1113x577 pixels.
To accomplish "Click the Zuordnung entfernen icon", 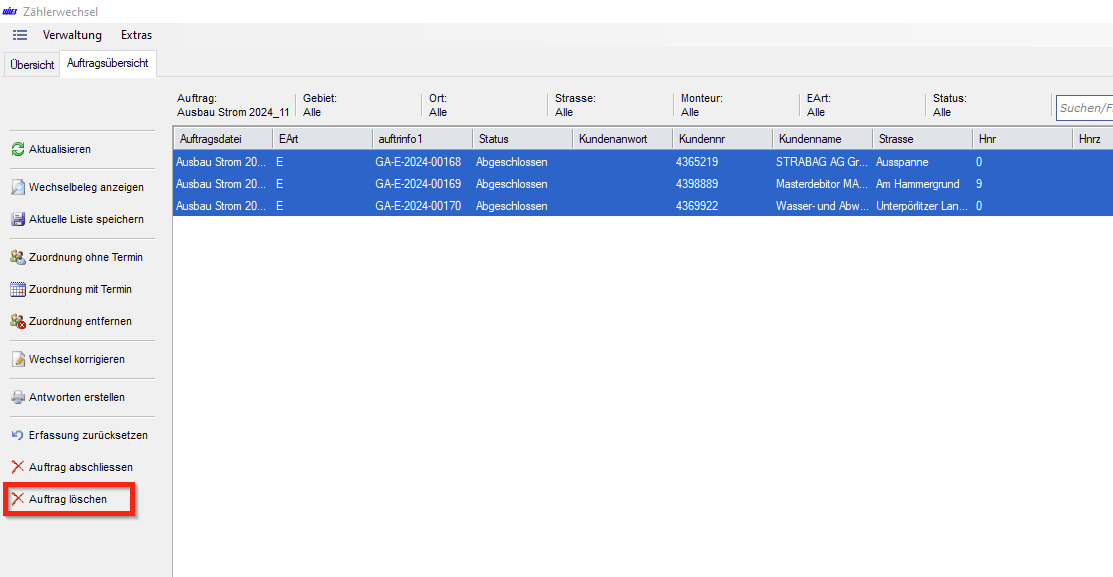I will 18,321.
